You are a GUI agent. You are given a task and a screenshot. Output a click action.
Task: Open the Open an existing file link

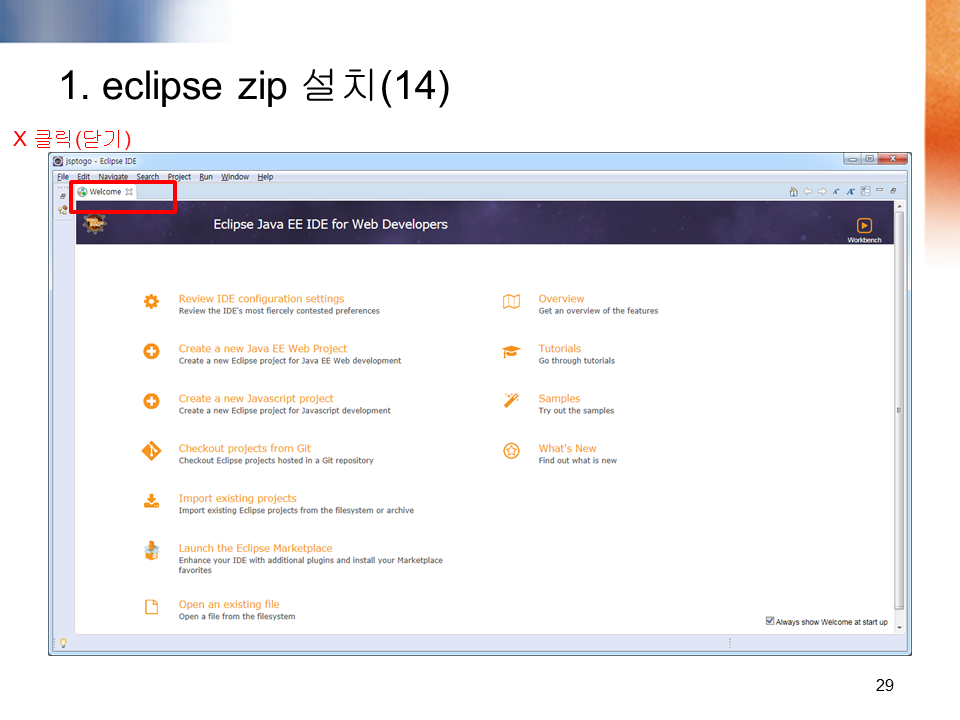pos(229,604)
